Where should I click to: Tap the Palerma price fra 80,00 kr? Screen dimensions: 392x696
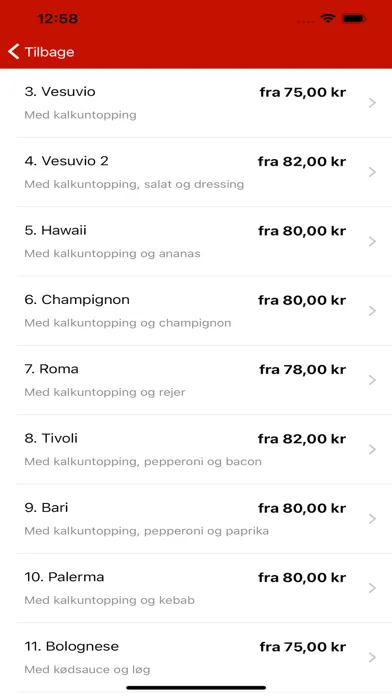tap(302, 577)
